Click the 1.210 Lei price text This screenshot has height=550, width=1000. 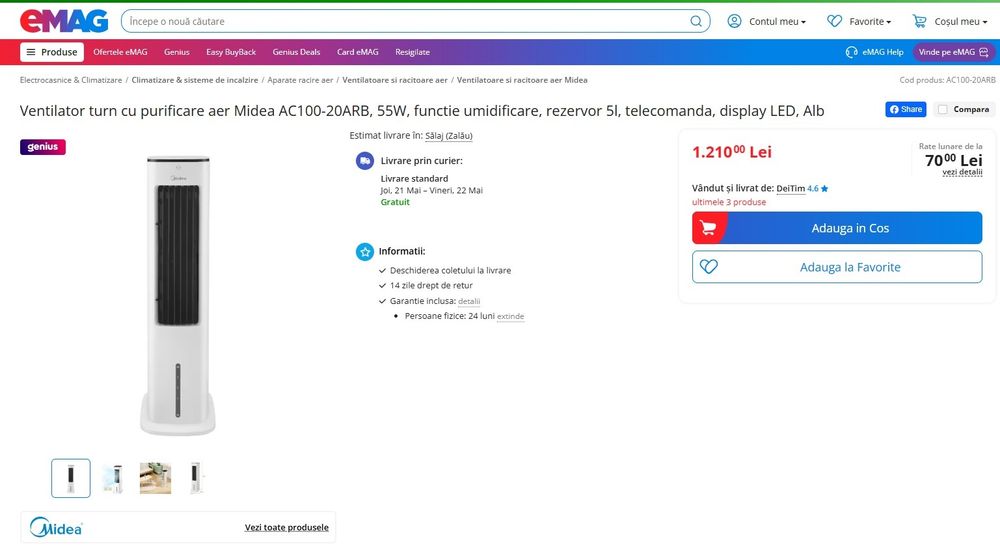(732, 152)
